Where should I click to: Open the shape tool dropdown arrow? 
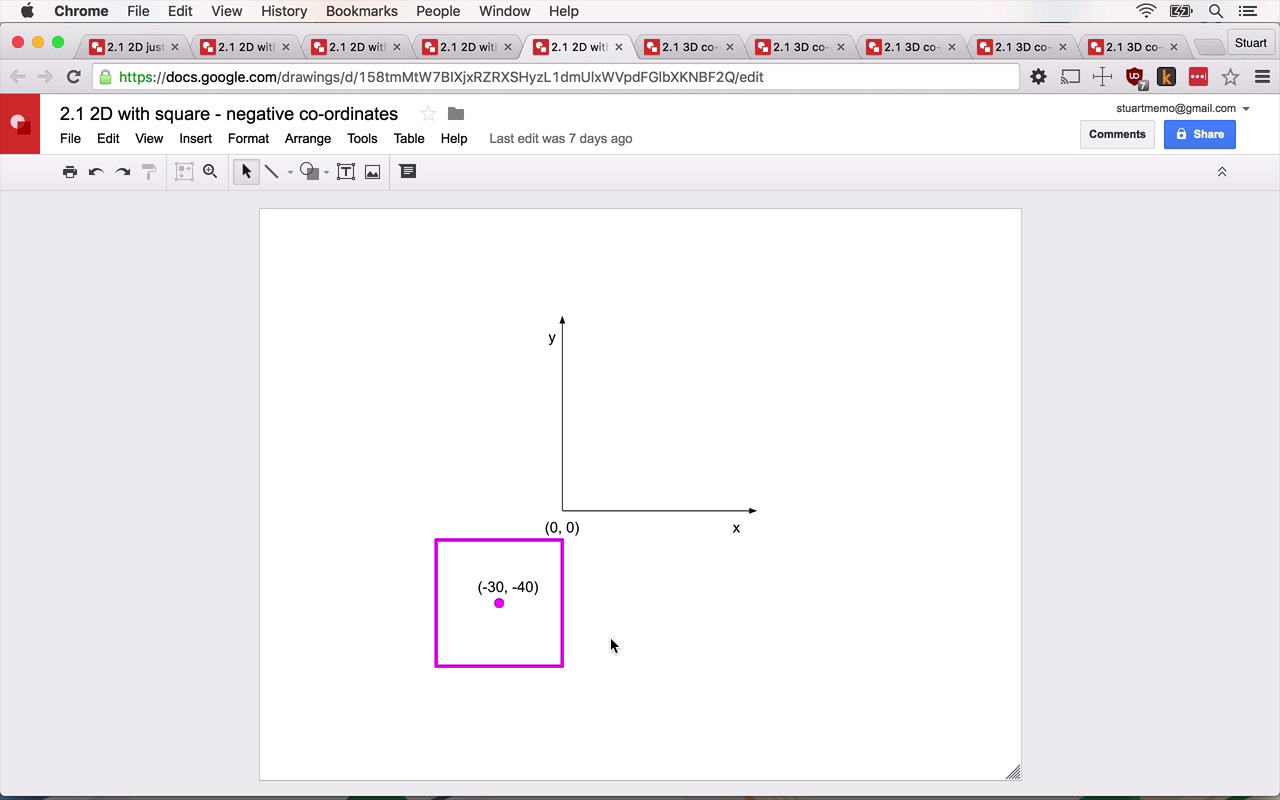(x=326, y=172)
